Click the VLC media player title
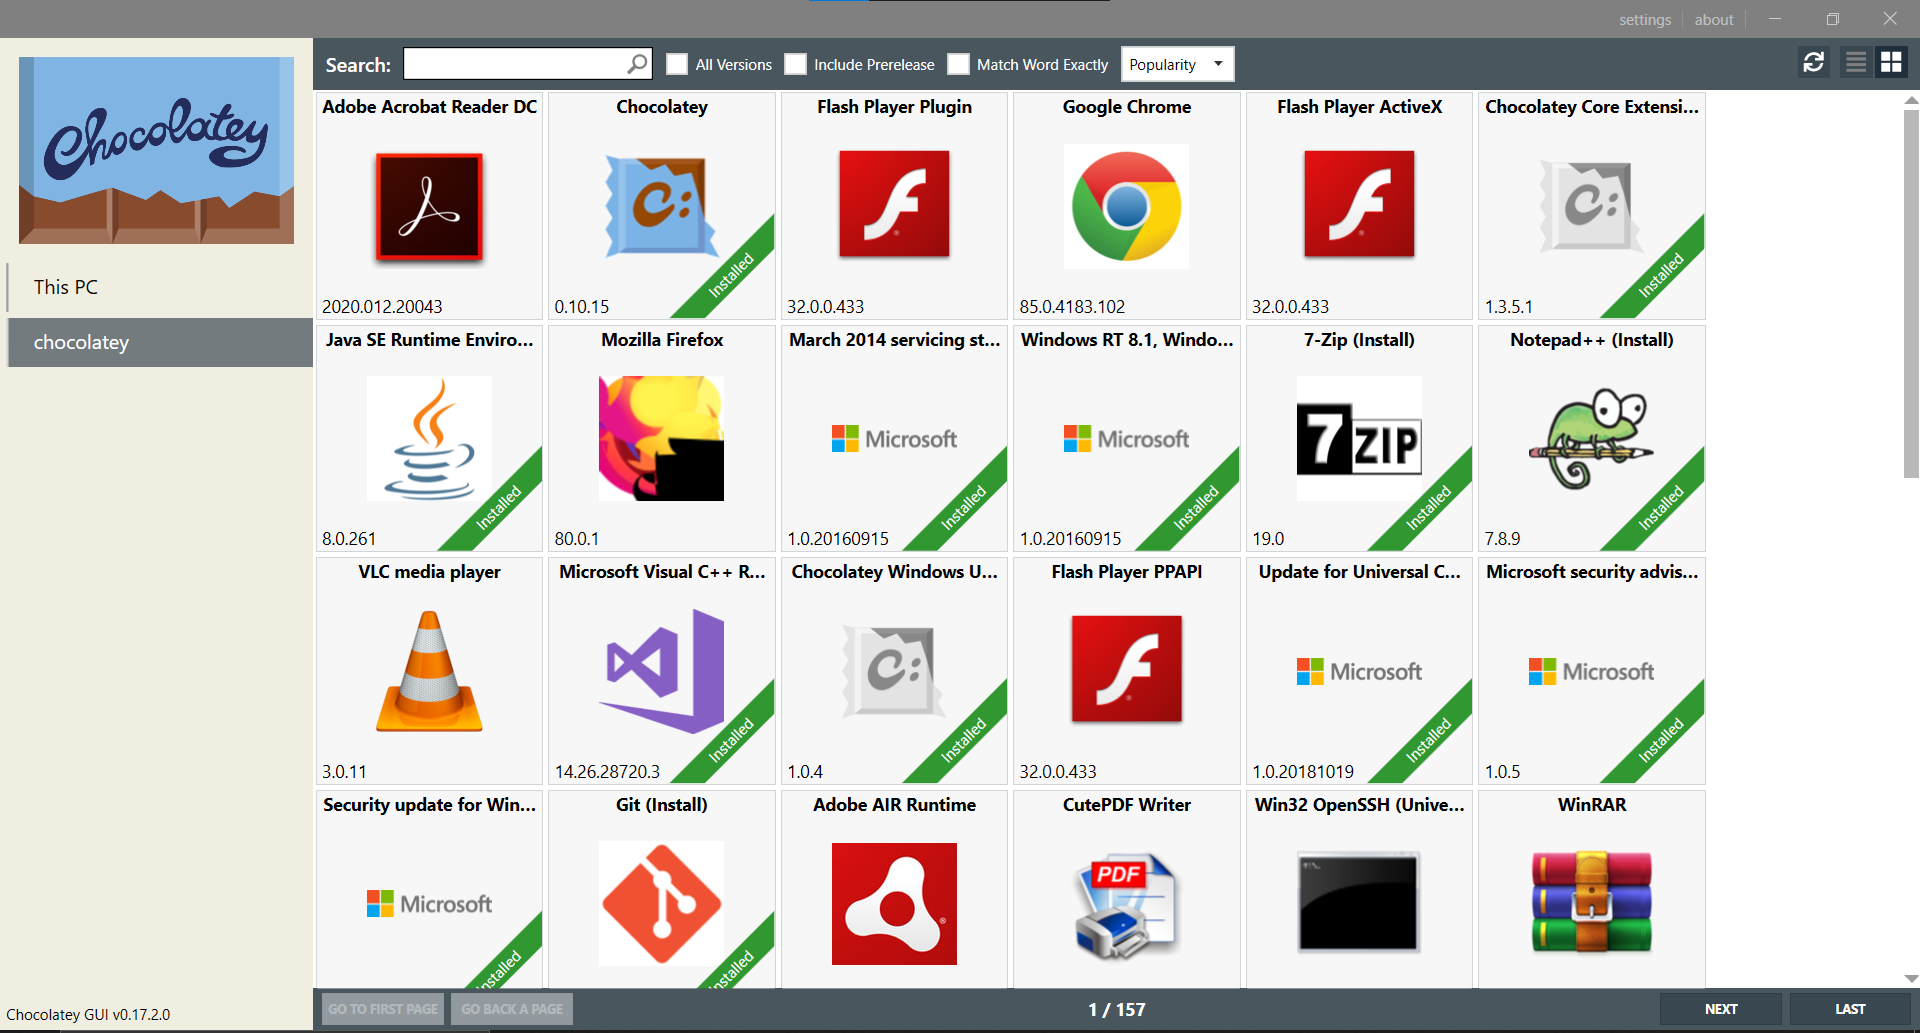This screenshot has height=1033, width=1920. tap(429, 572)
